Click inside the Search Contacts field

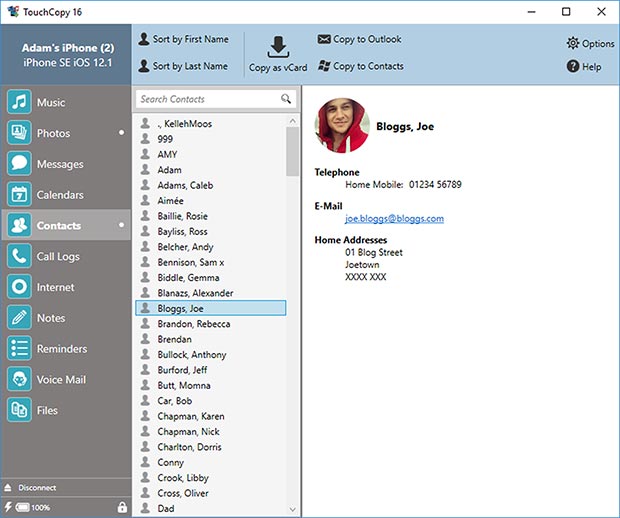(207, 99)
